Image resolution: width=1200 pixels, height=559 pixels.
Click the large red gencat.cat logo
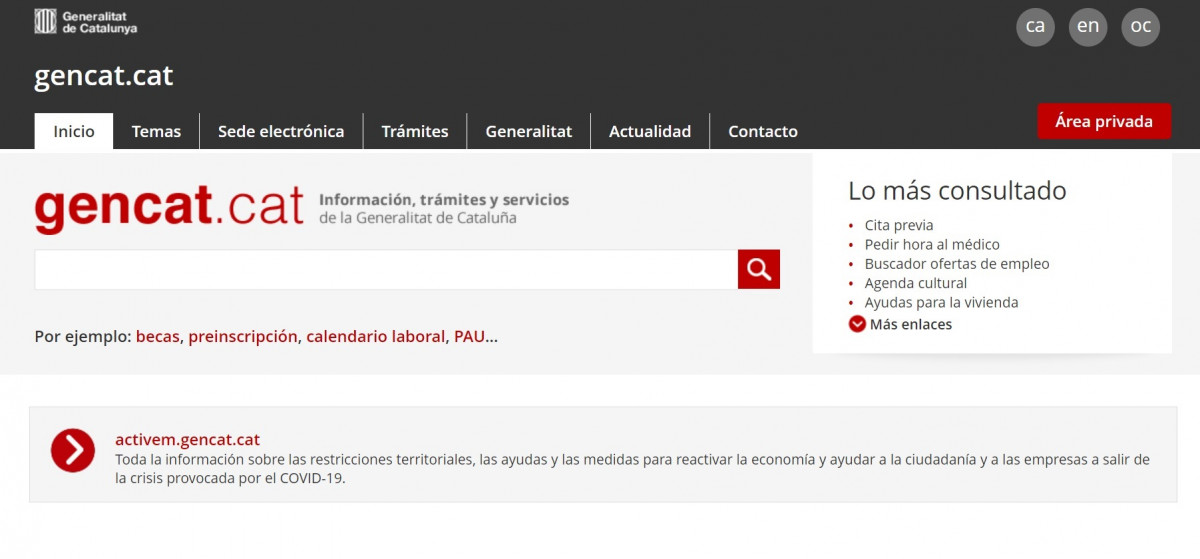pyautogui.click(x=169, y=207)
